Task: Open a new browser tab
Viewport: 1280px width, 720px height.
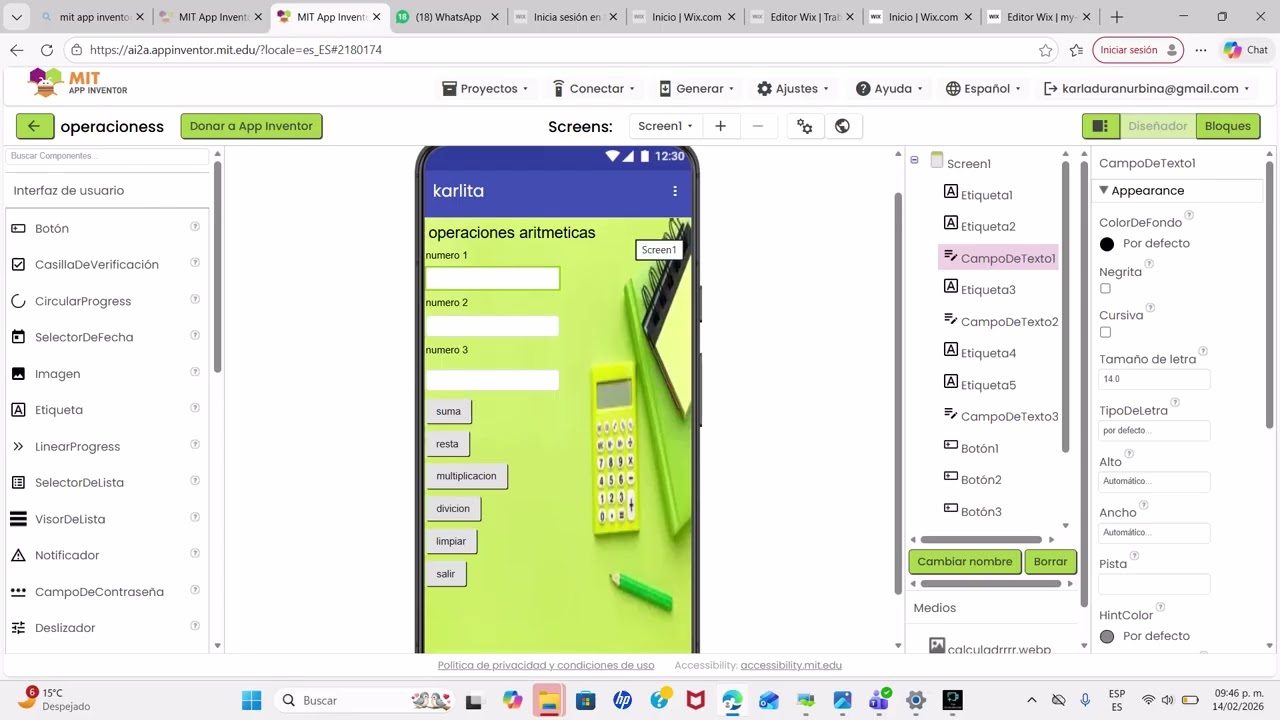Action: pos(1117,17)
